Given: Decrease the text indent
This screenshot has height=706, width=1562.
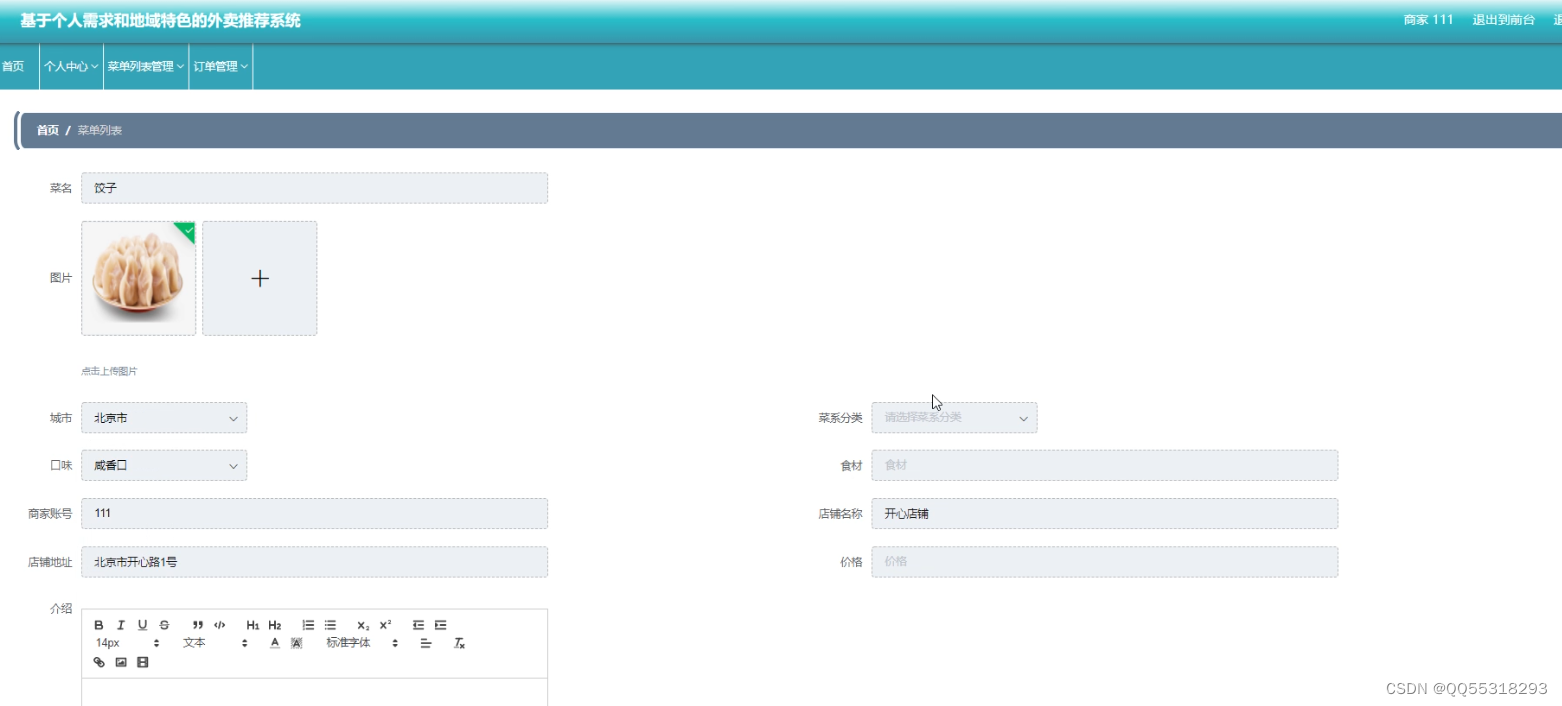Looking at the screenshot, I should click(x=418, y=625).
